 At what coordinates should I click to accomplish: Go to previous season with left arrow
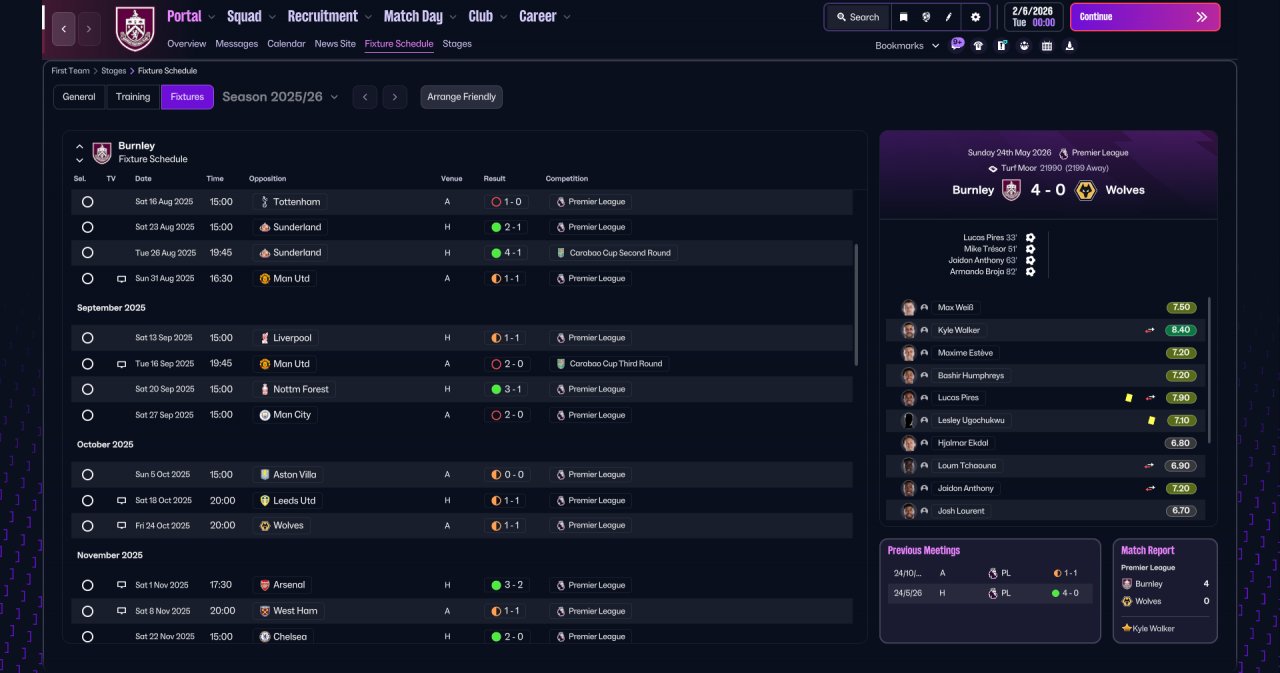[365, 97]
